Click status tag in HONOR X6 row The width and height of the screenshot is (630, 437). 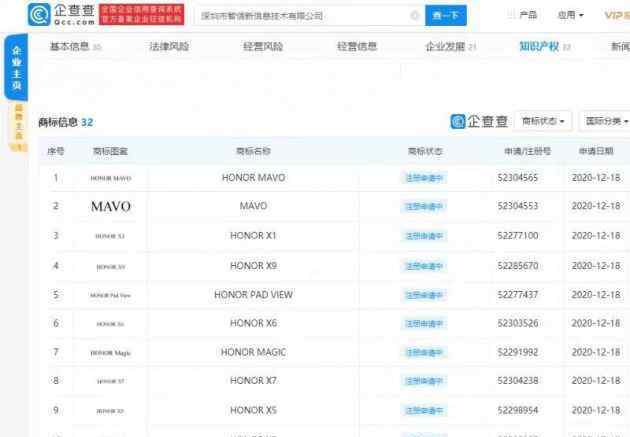(x=424, y=324)
